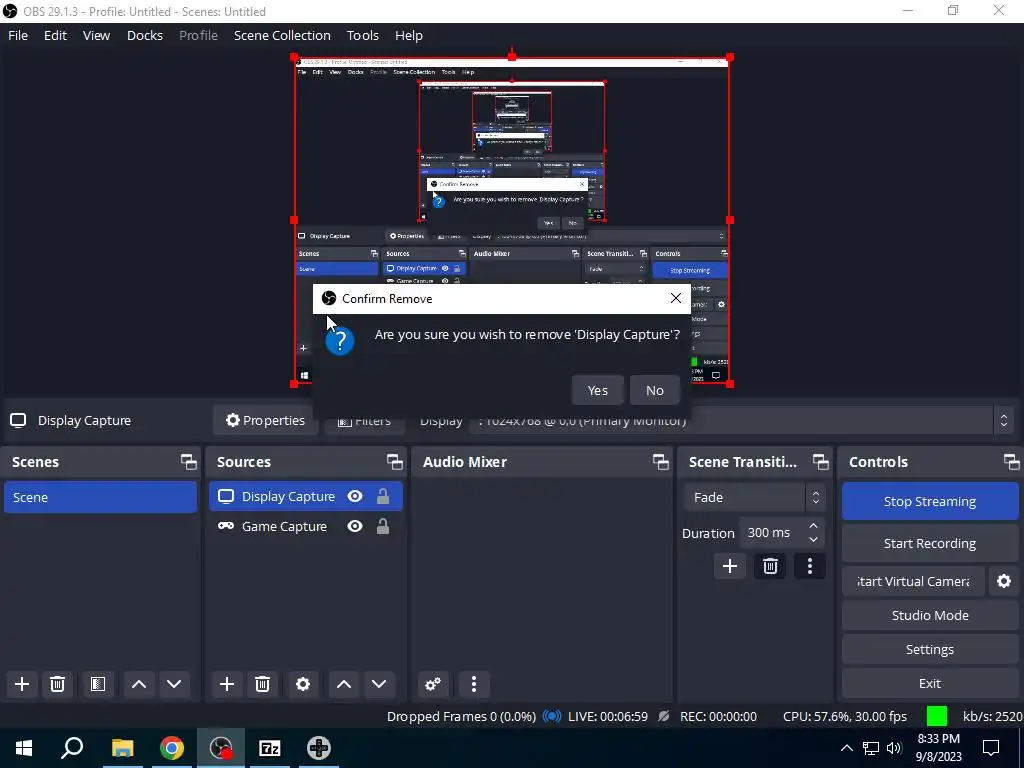Enable Studio Mode
The width and height of the screenshot is (1024, 768).
click(x=930, y=615)
